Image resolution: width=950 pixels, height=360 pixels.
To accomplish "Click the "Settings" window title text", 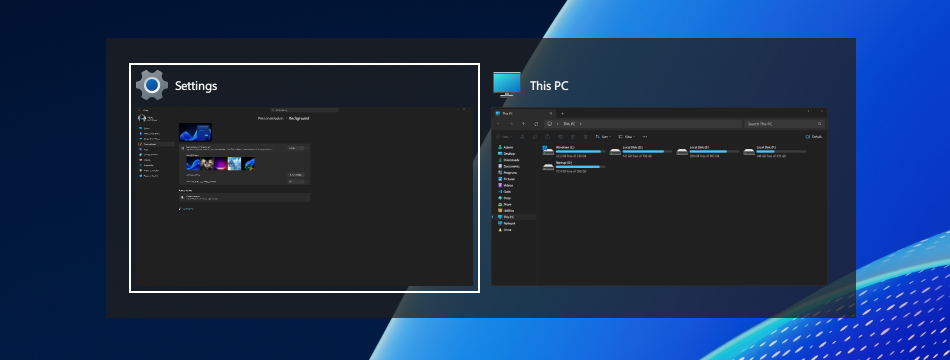I will click(196, 86).
